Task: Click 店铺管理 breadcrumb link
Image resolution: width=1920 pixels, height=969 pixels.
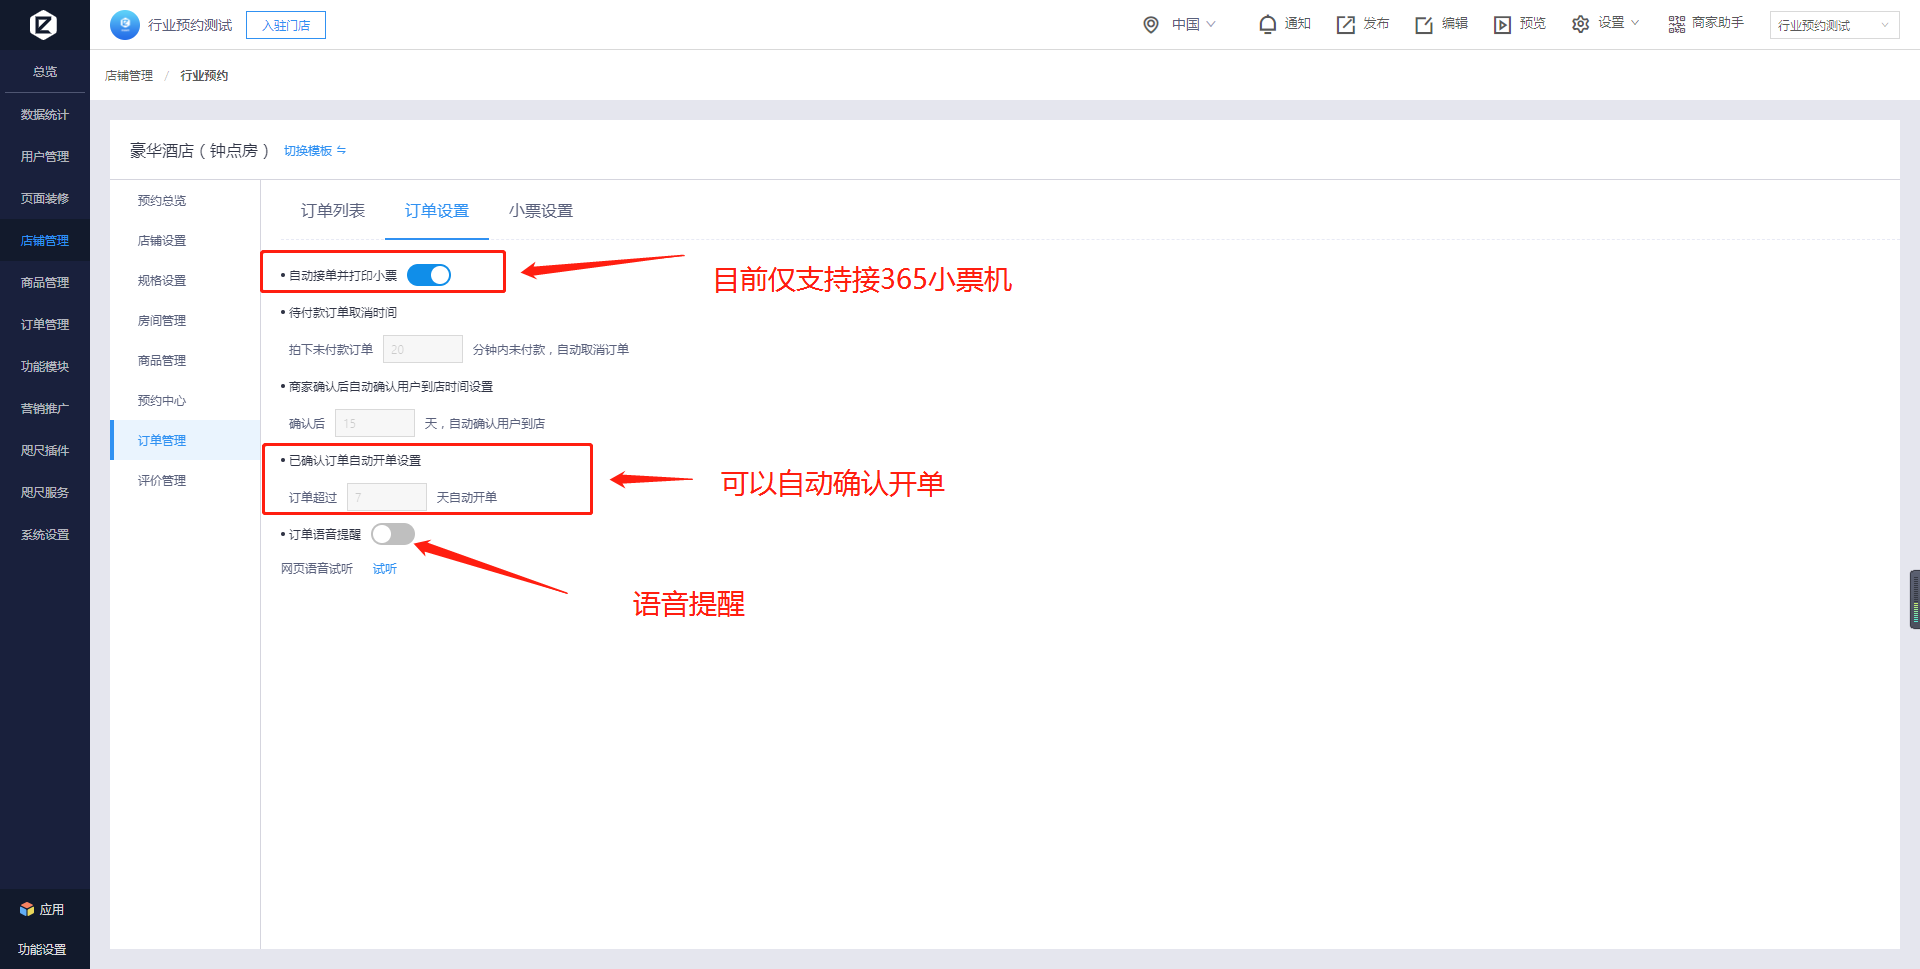Action: tap(129, 75)
